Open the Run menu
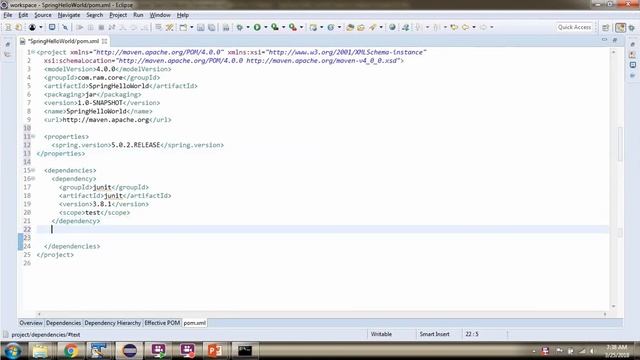This screenshot has width=640, height=360. 138,15
